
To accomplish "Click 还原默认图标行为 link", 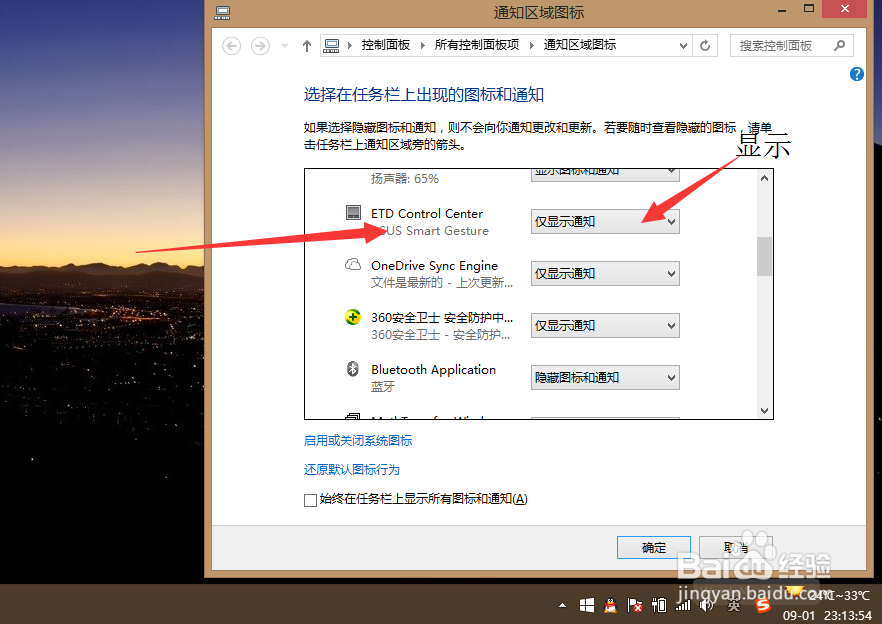I will click(352, 470).
